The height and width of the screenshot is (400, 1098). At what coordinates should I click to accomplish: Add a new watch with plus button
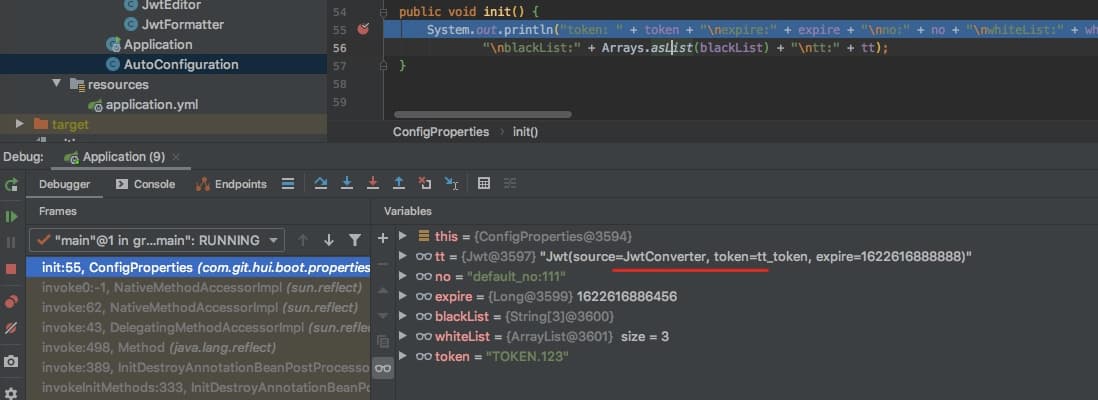pyautogui.click(x=382, y=238)
